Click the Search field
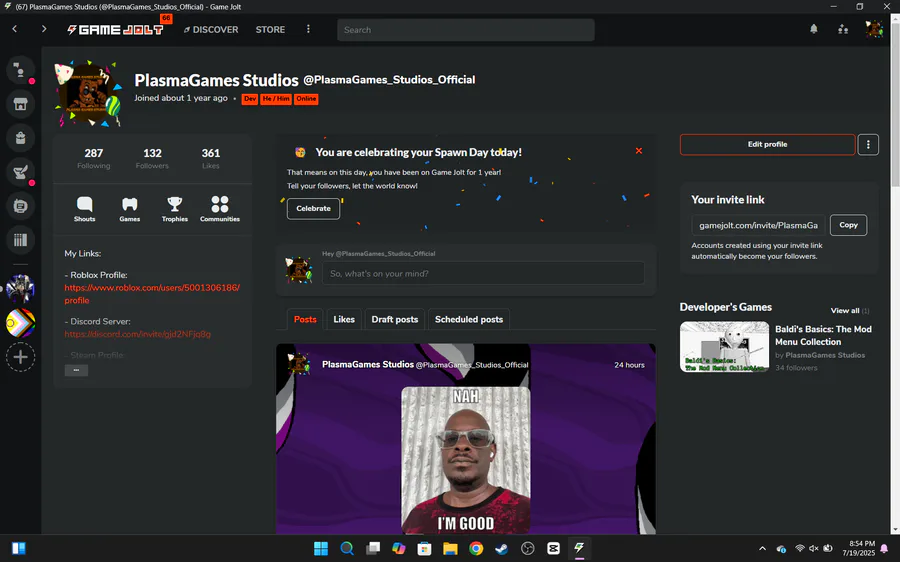 coord(465,30)
